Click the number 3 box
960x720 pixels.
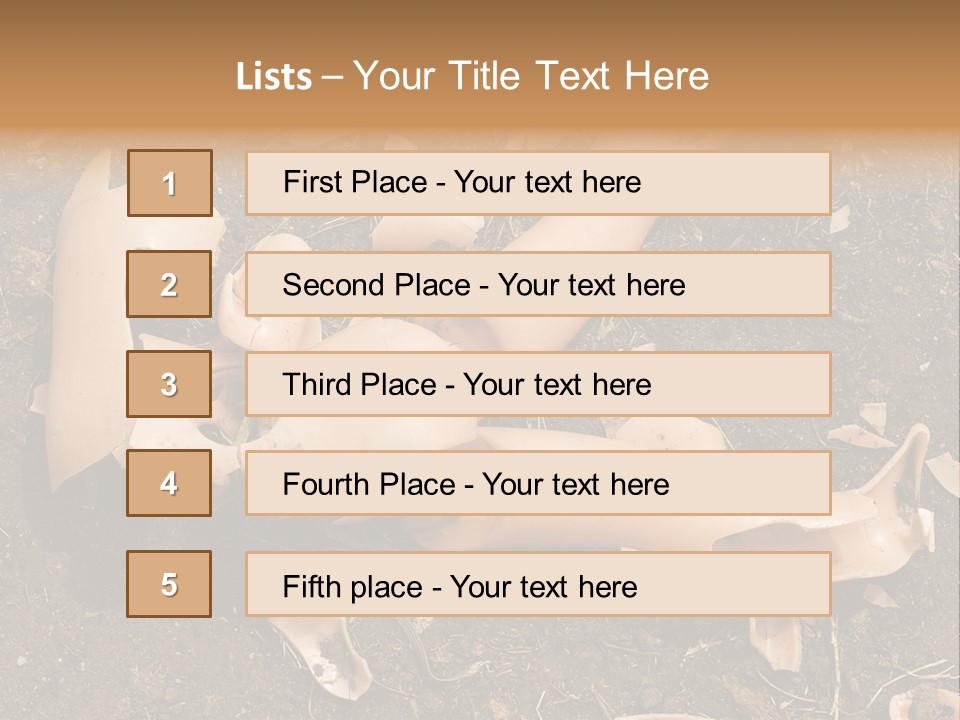pyautogui.click(x=169, y=384)
